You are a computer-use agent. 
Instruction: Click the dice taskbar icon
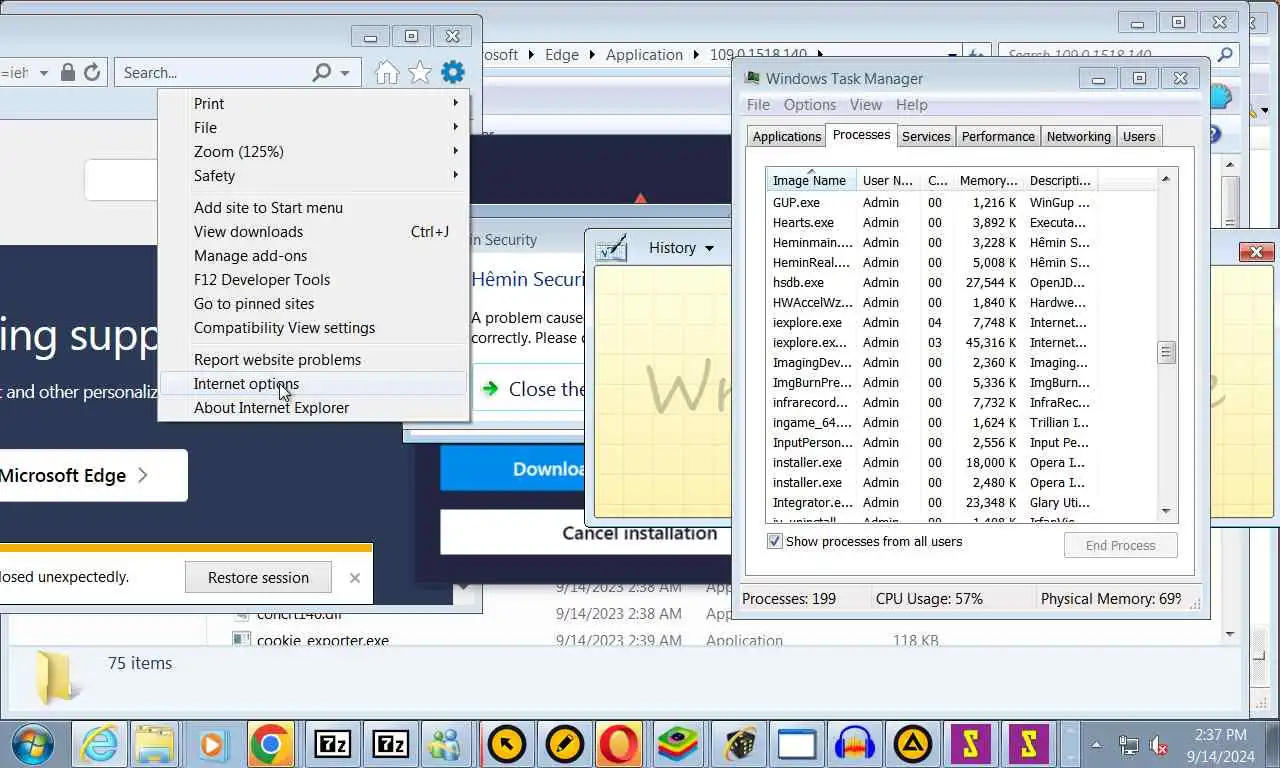click(739, 744)
